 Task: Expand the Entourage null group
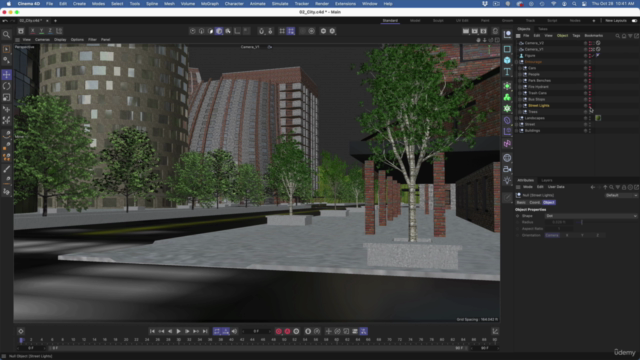point(517,62)
